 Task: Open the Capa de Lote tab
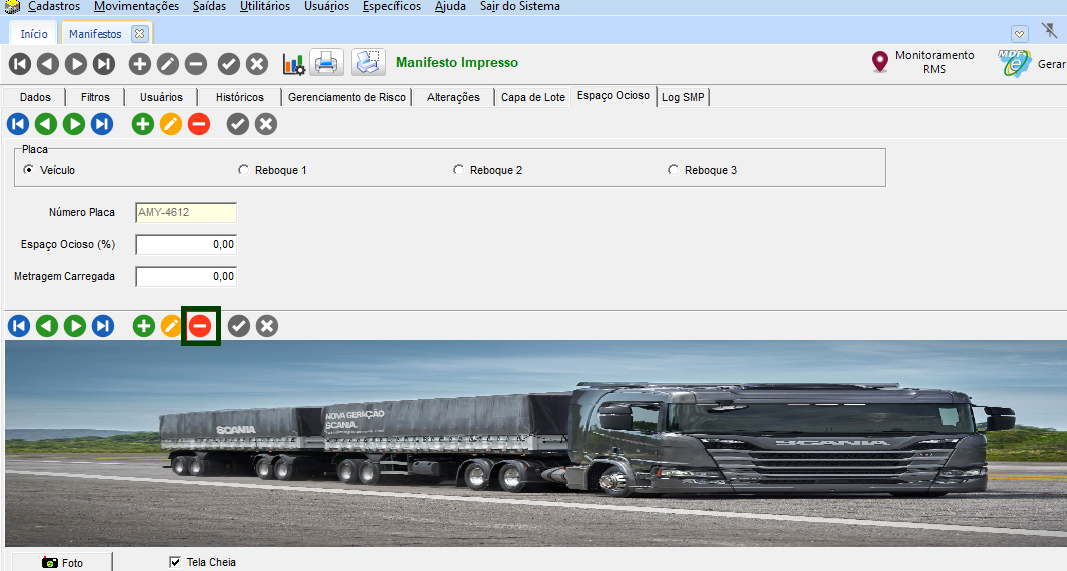click(533, 97)
